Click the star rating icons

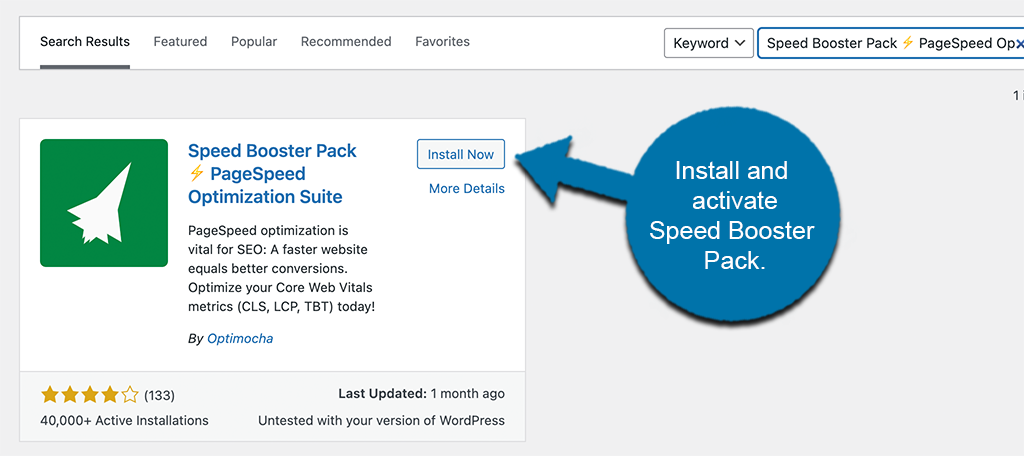click(89, 395)
